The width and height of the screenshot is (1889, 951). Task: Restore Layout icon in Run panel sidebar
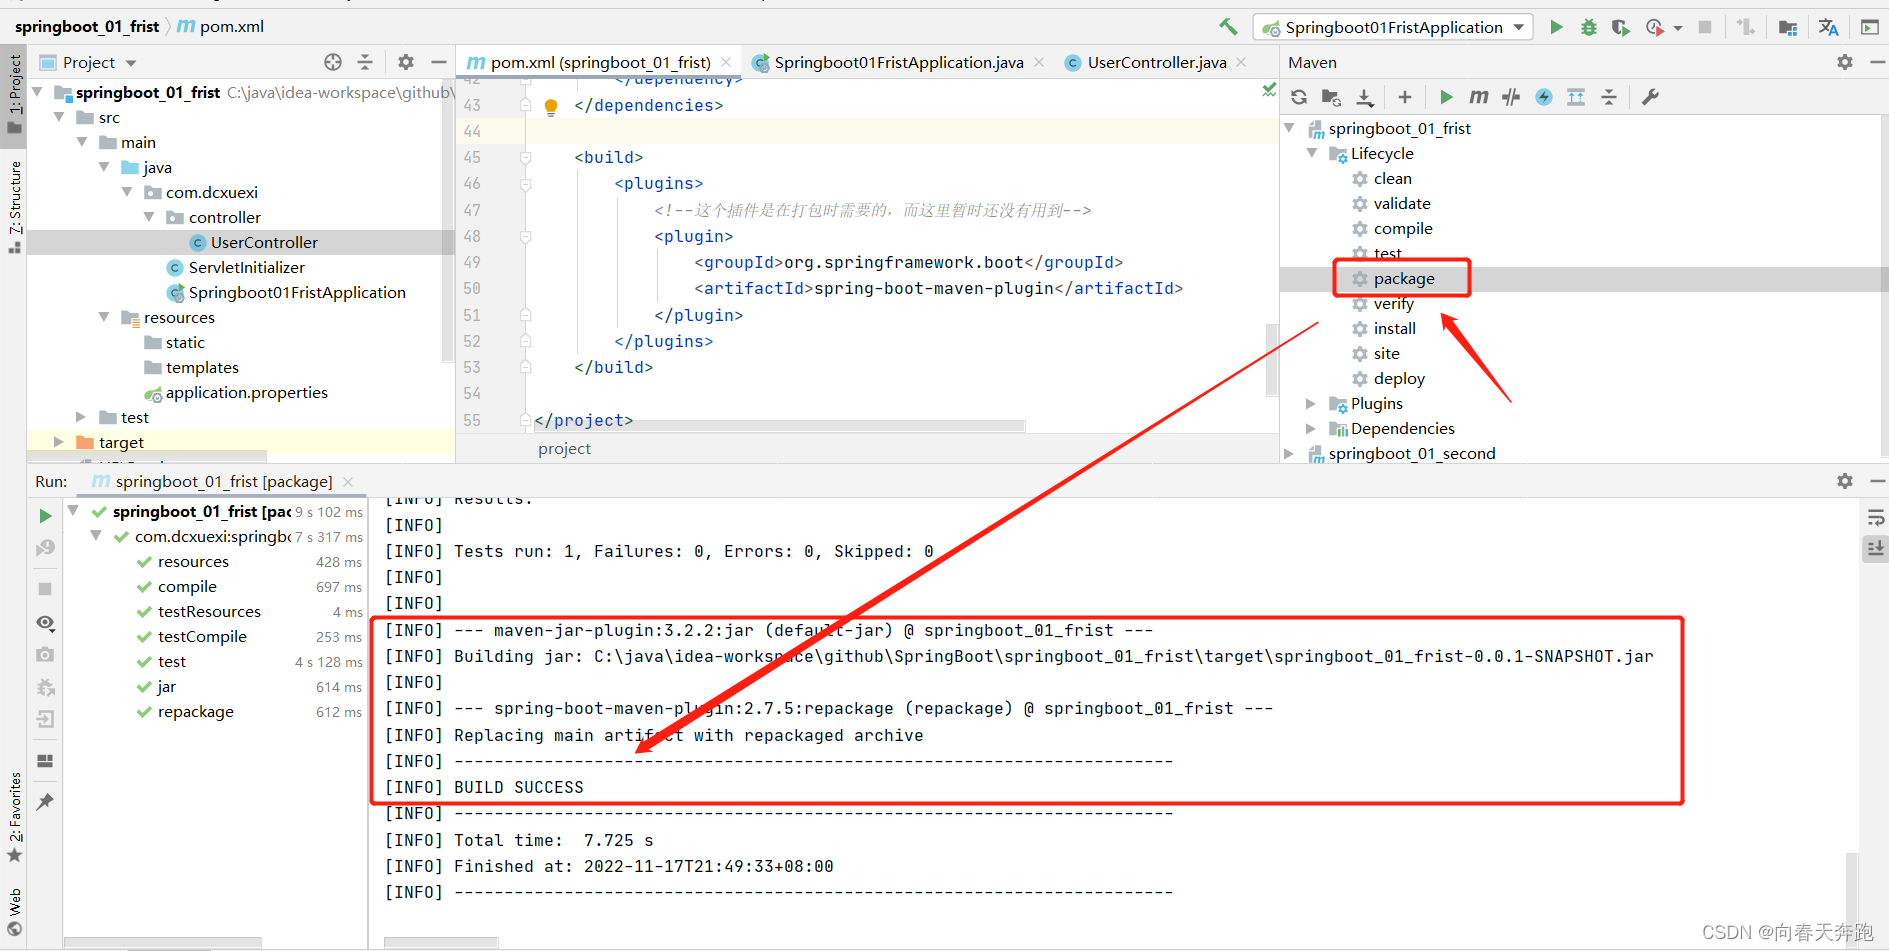45,761
